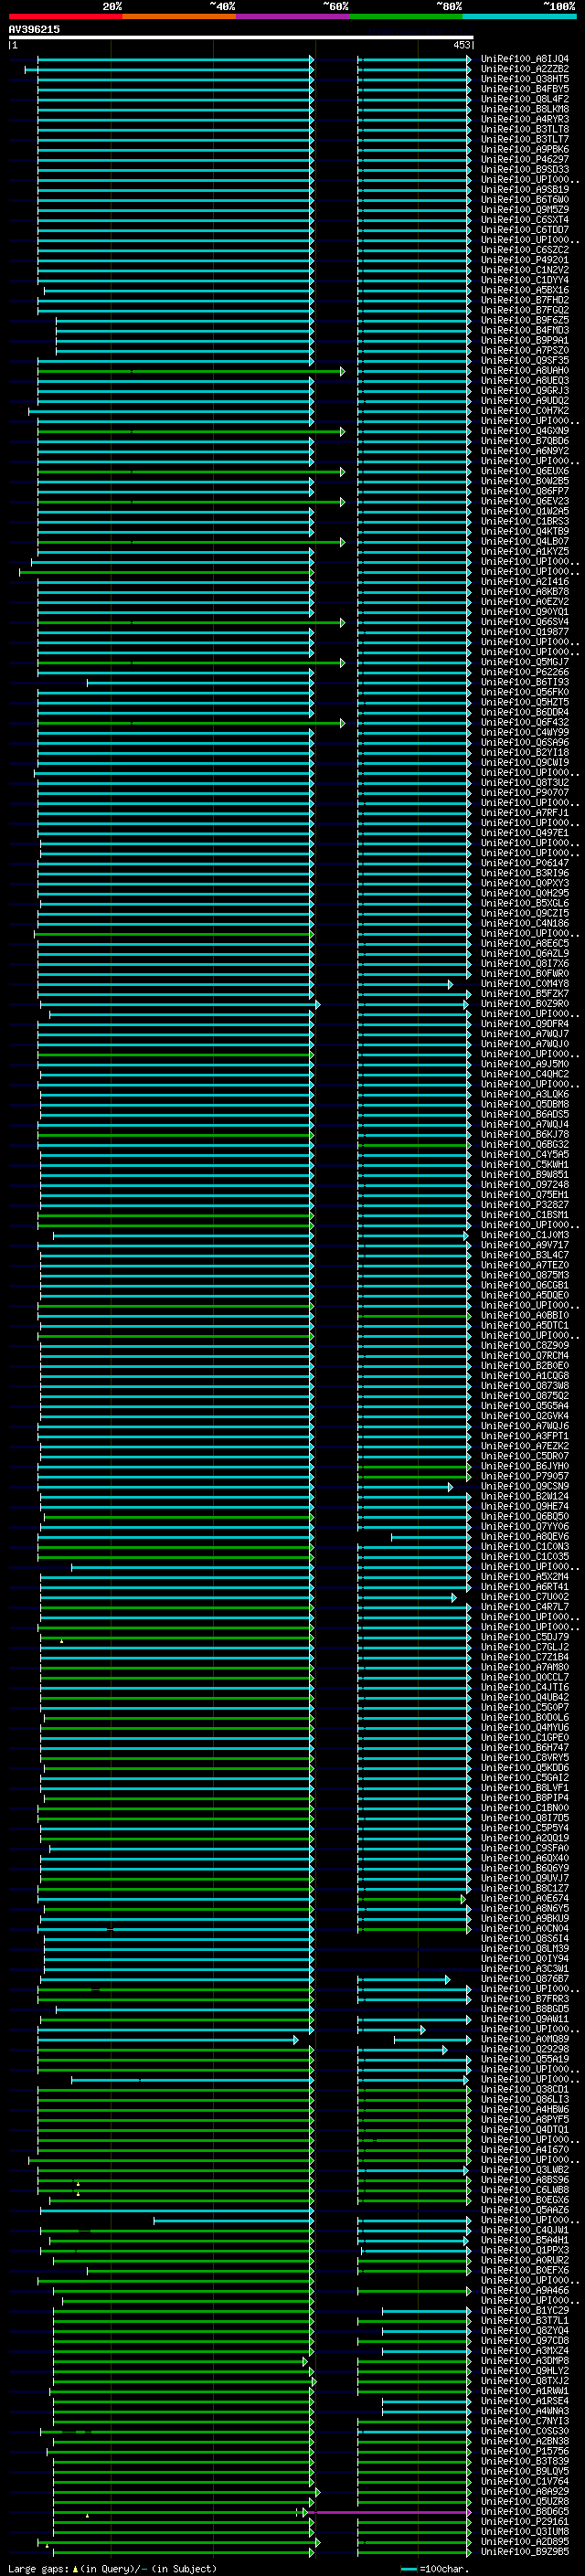Select hit label UniRef100_Q9SF35

pos(524,361)
